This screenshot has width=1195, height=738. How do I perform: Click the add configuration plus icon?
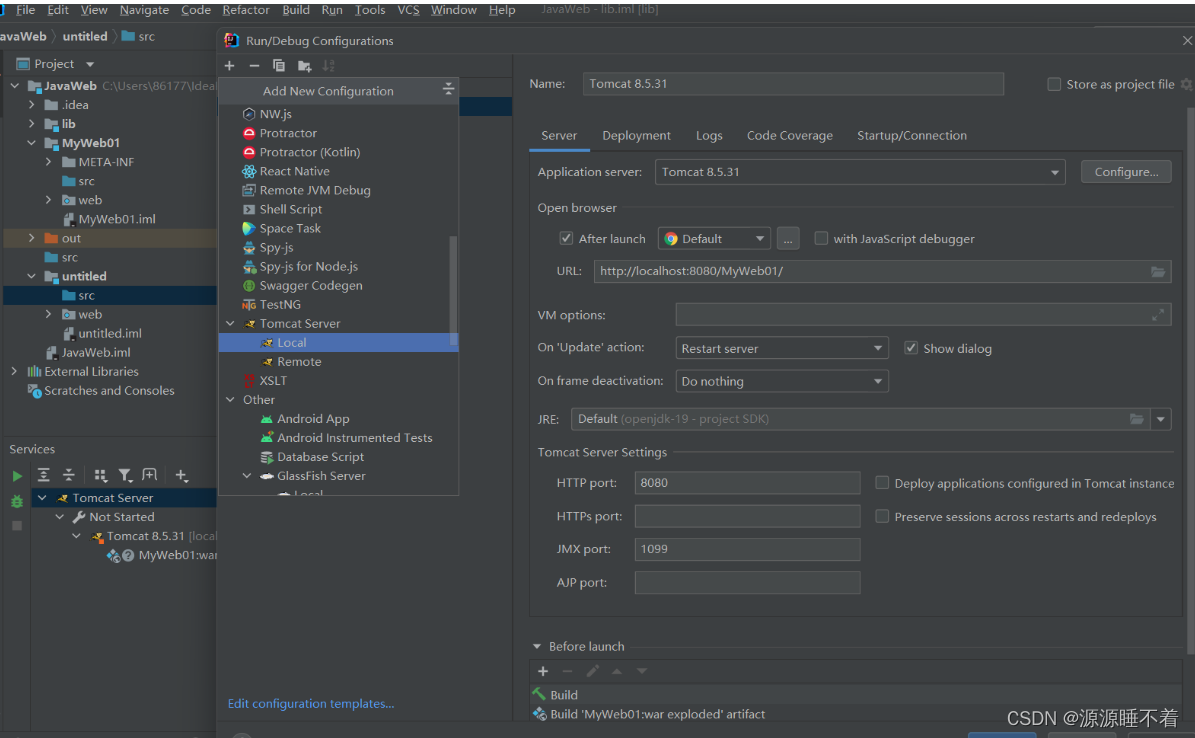(229, 66)
